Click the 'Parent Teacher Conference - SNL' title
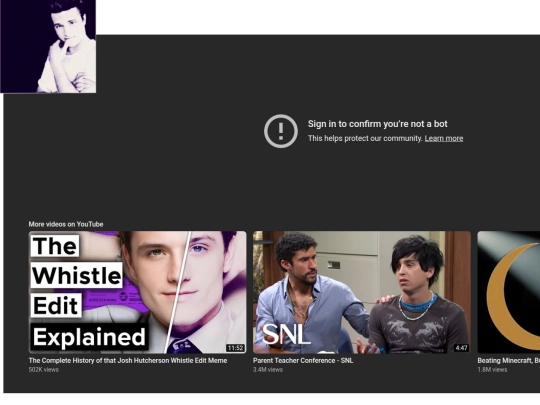Viewport: 540px width, 405px height. 303,361
